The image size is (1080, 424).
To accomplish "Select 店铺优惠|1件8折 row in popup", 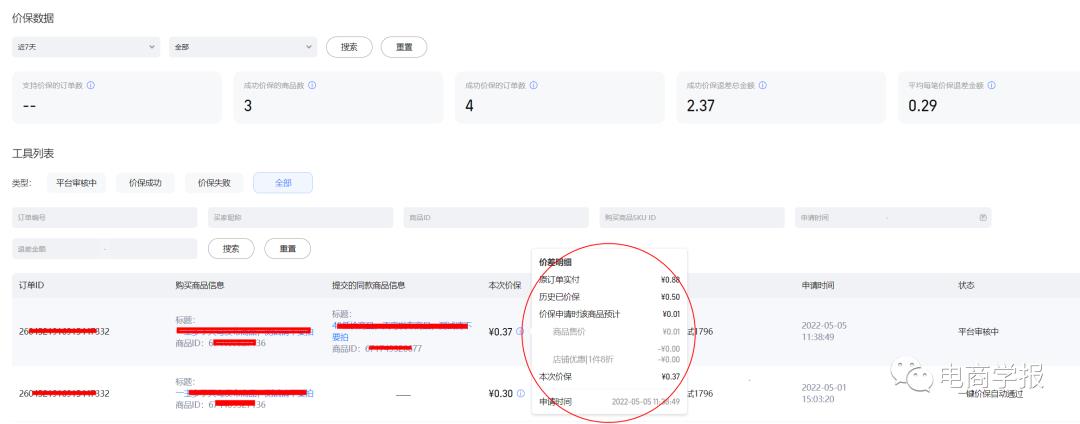I will coord(616,359).
